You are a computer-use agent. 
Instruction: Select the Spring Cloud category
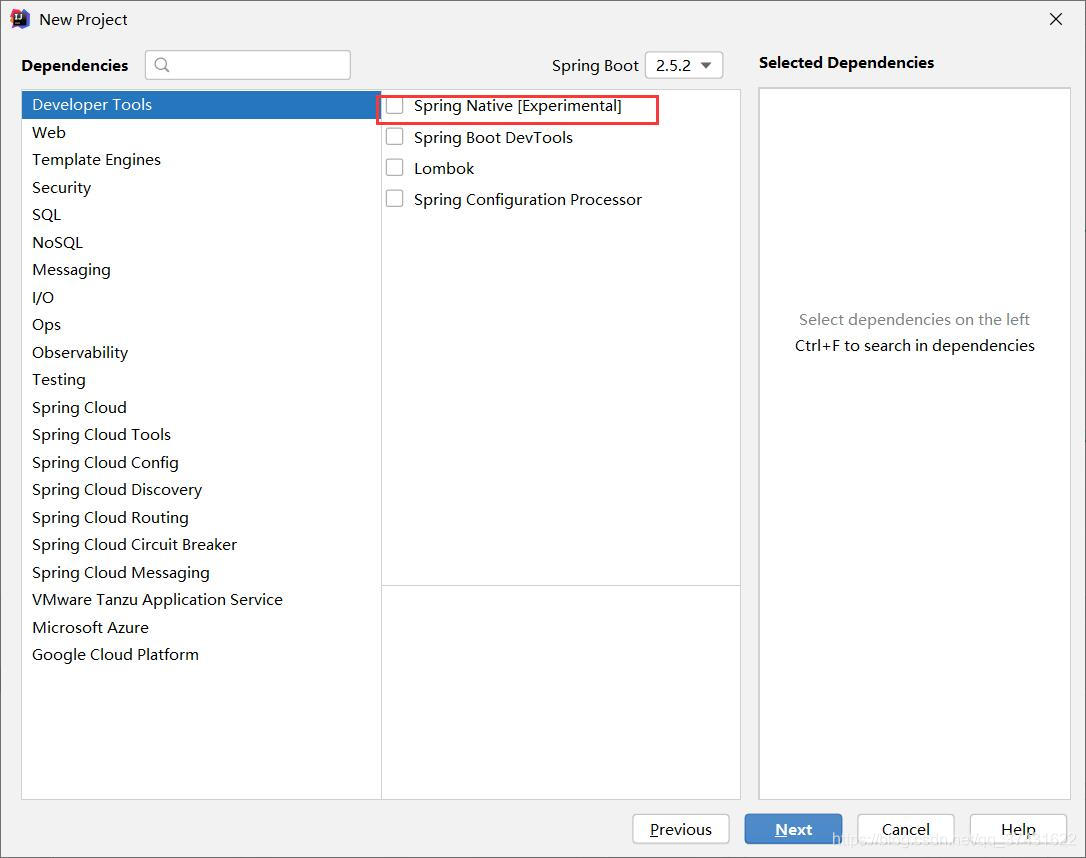pyautogui.click(x=201, y=407)
